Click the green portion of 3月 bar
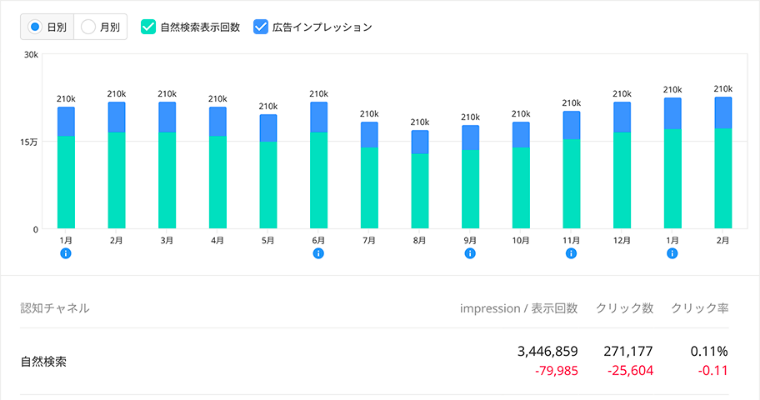The height and width of the screenshot is (400, 760). pos(167,180)
